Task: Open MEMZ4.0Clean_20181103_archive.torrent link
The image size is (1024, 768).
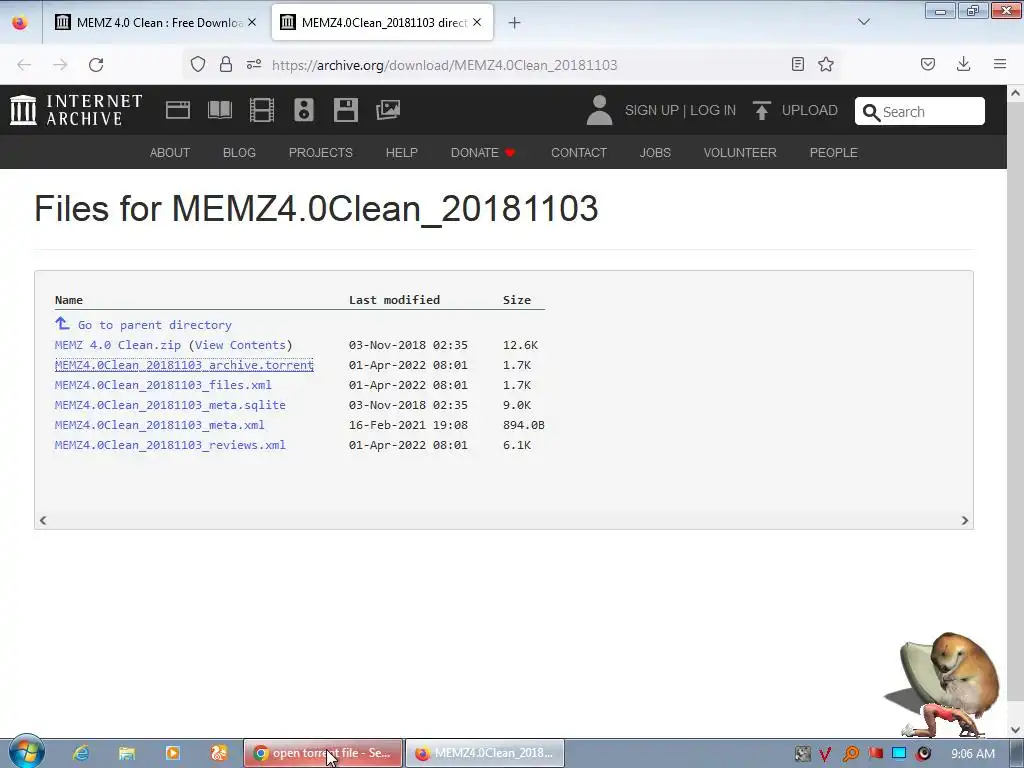Action: coord(184,365)
